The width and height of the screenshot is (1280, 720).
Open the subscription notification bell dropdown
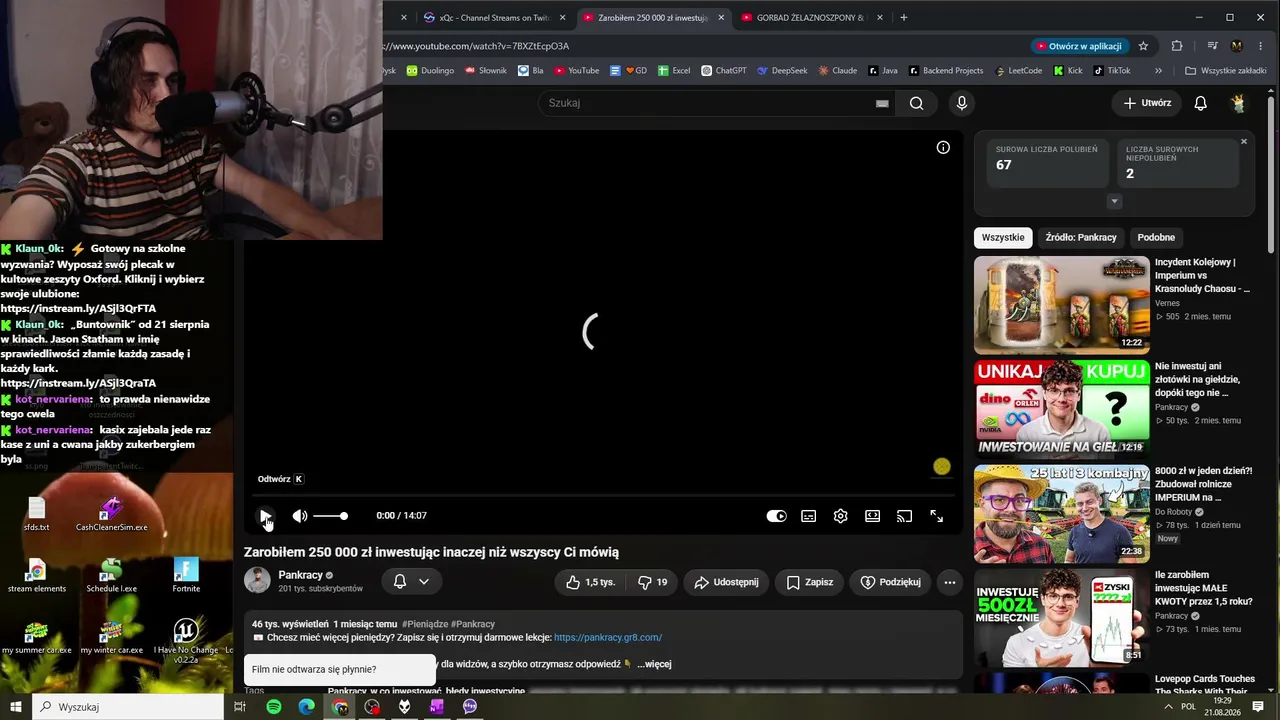(411, 581)
